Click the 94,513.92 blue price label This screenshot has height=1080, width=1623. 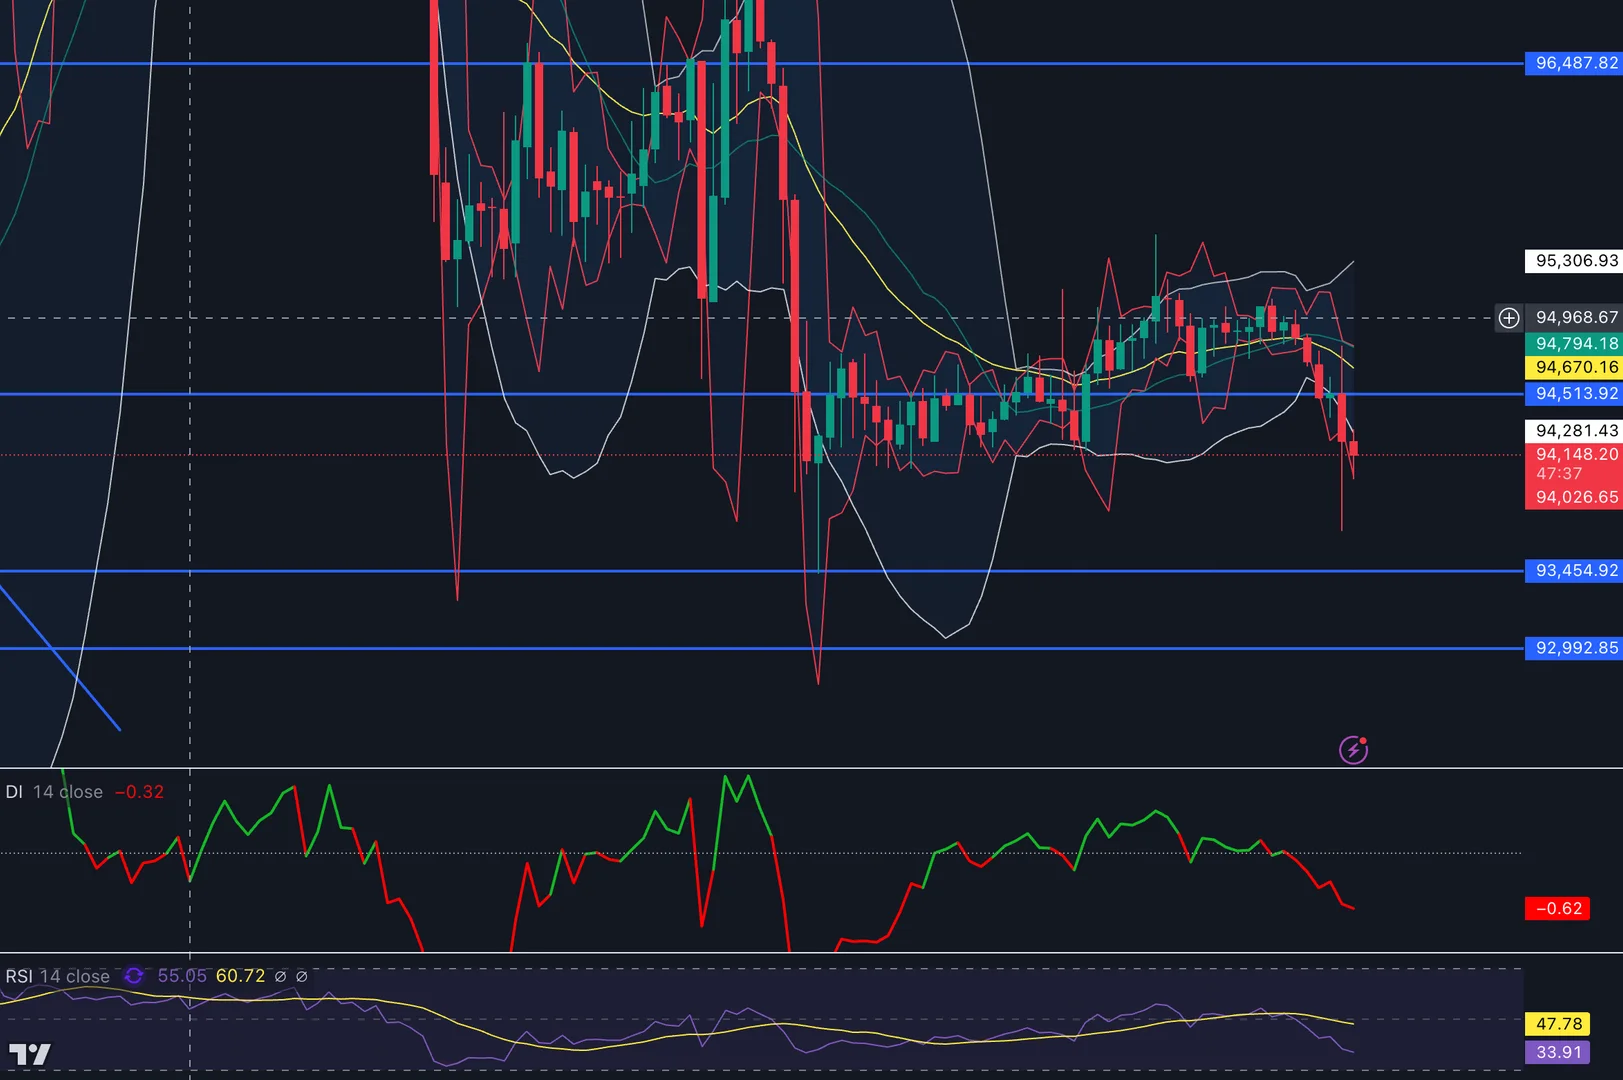(x=1574, y=394)
